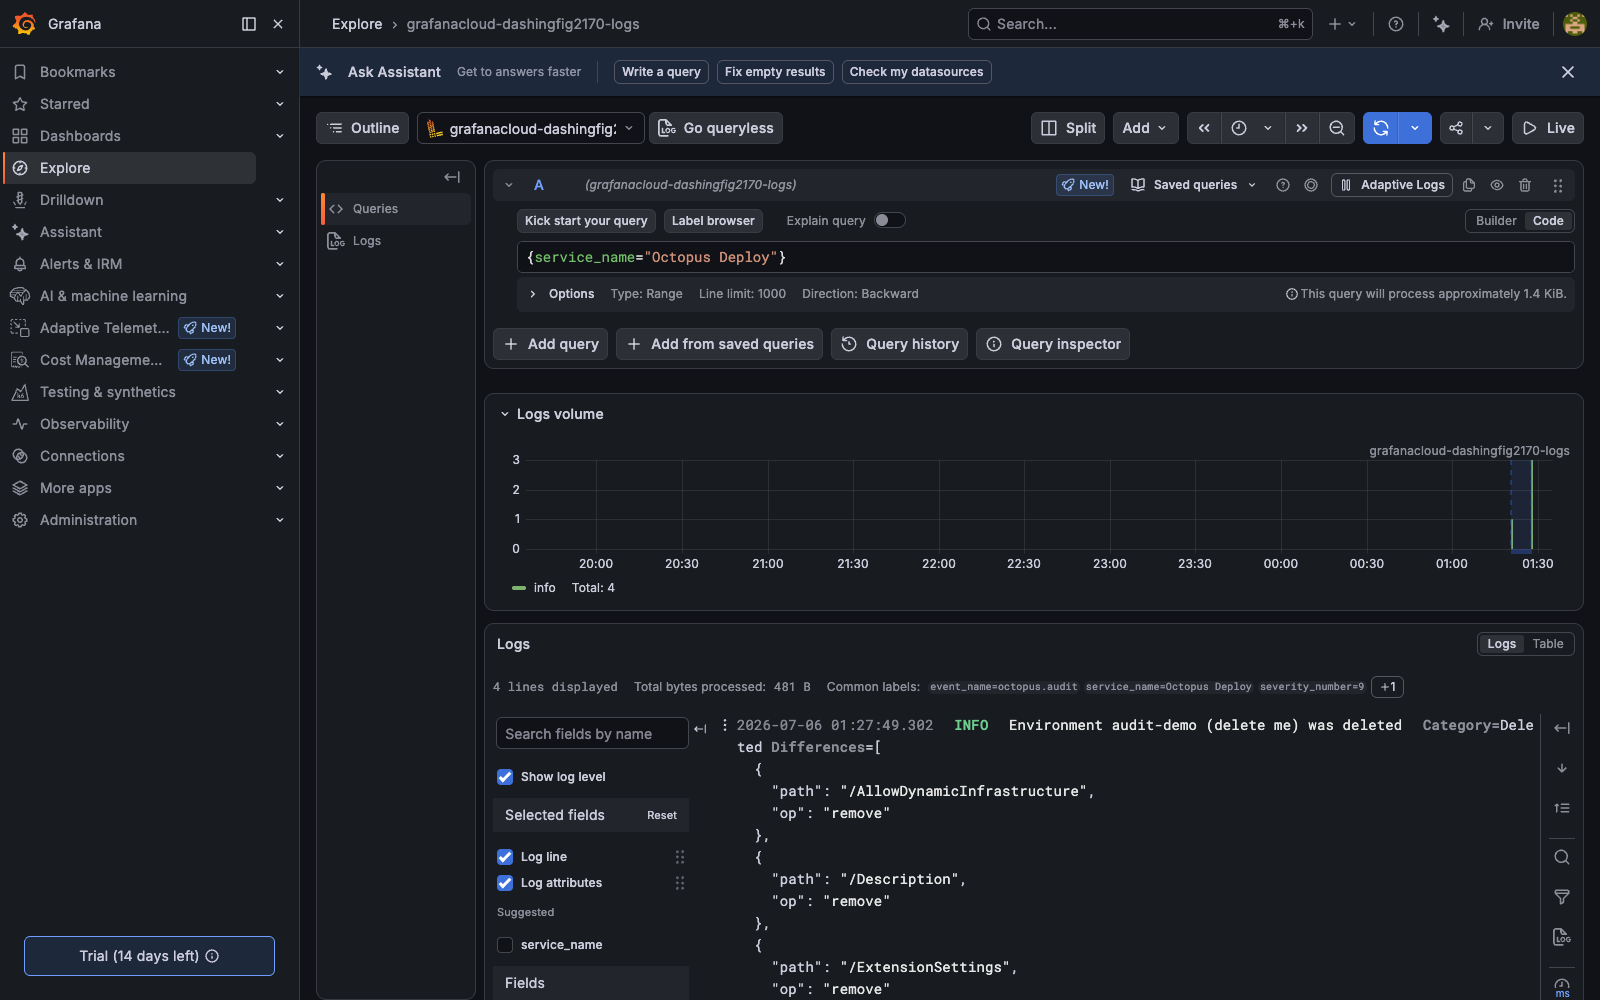1600x1000 pixels.
Task: Click the log sort order icon
Action: [1562, 808]
